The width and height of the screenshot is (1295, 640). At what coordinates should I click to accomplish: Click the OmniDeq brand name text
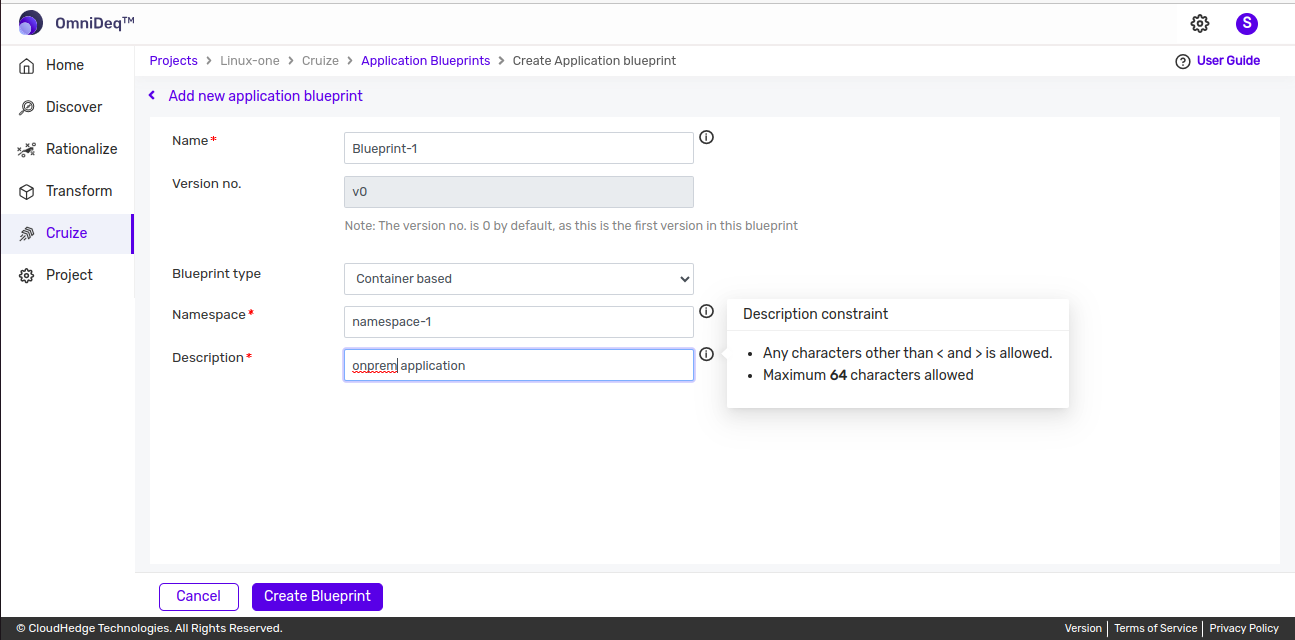click(95, 23)
